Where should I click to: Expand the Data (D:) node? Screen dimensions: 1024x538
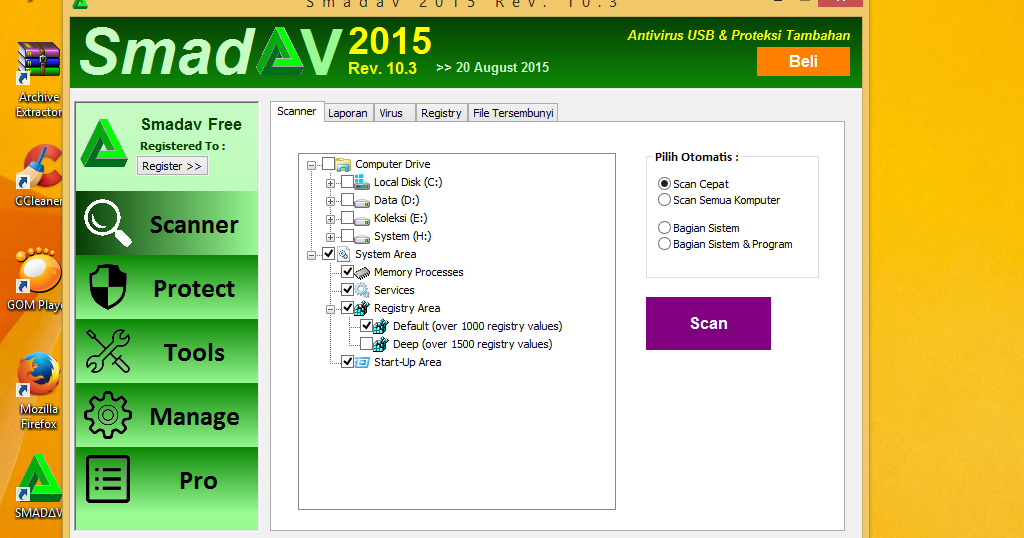pyautogui.click(x=330, y=201)
